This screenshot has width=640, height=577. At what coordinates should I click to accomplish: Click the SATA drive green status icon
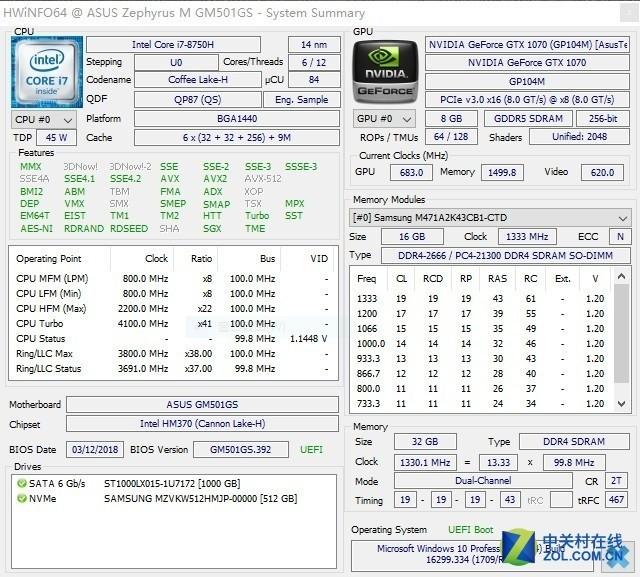21,484
